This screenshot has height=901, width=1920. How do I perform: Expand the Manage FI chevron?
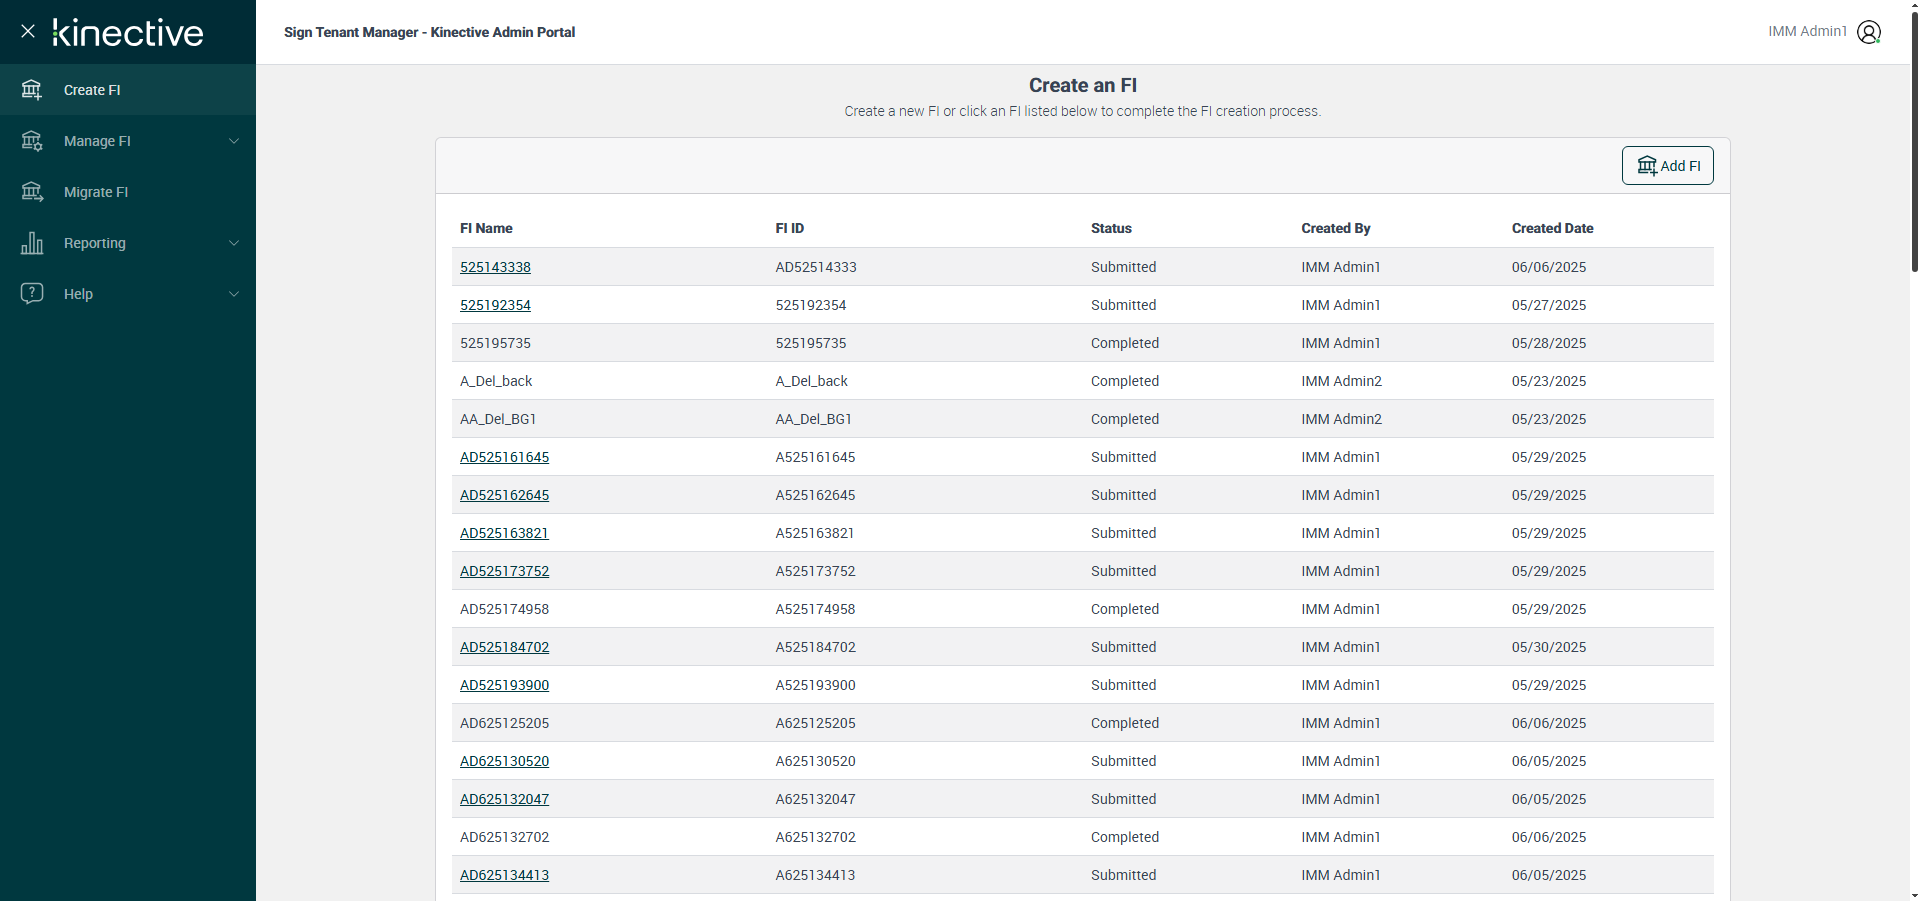[x=234, y=141]
